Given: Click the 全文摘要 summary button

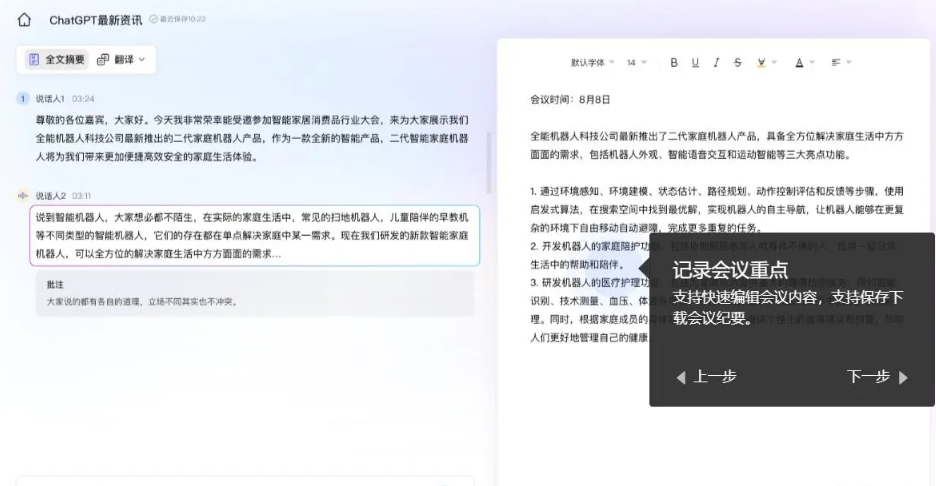Looking at the screenshot, I should coord(57,60).
